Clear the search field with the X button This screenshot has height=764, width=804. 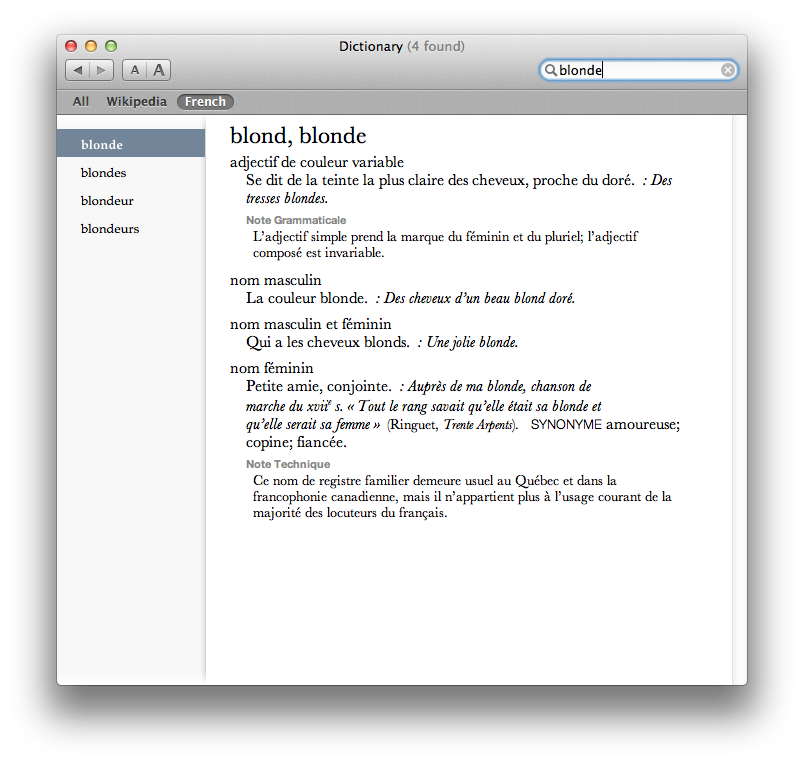pyautogui.click(x=728, y=70)
